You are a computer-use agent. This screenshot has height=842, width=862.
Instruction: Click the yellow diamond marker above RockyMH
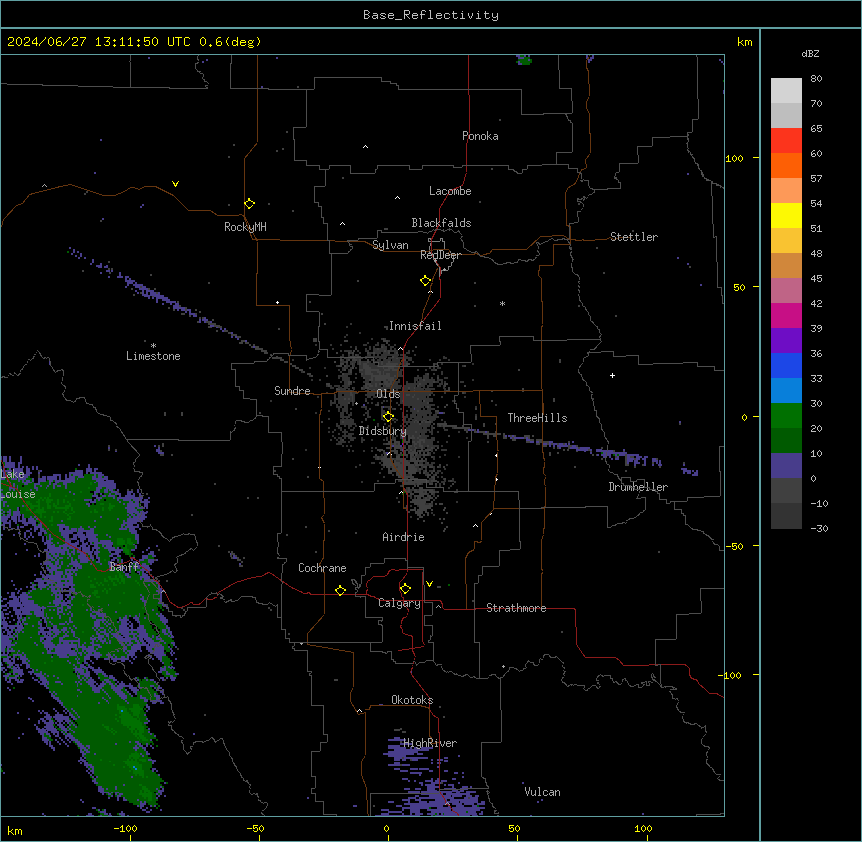tap(249, 204)
